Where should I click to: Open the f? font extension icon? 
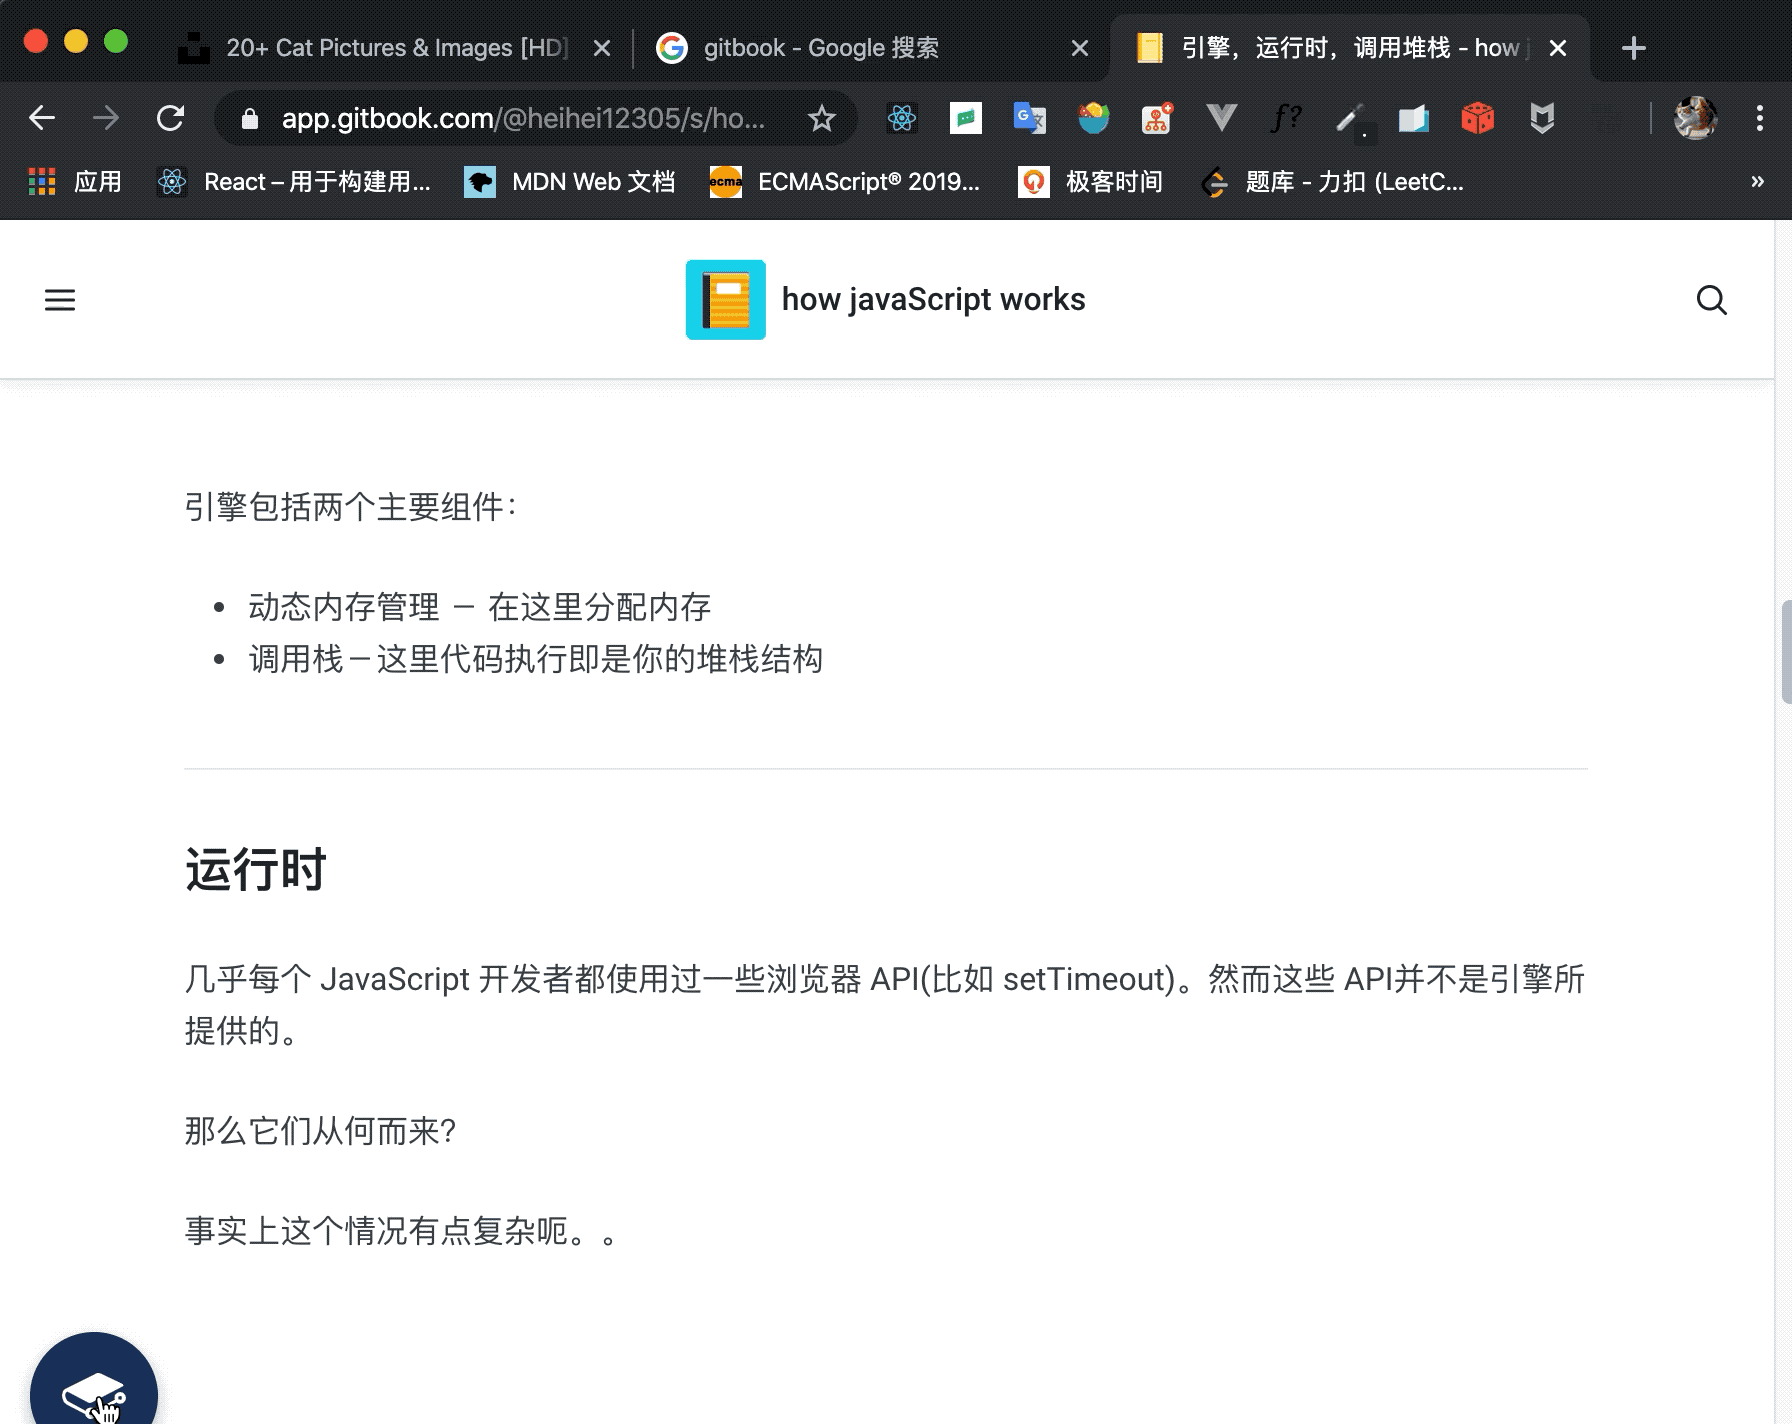click(x=1286, y=119)
